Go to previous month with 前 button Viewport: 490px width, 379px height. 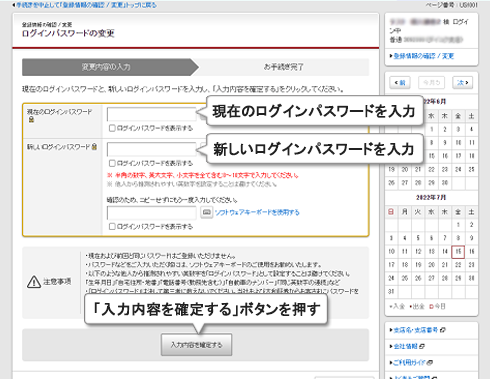400,82
